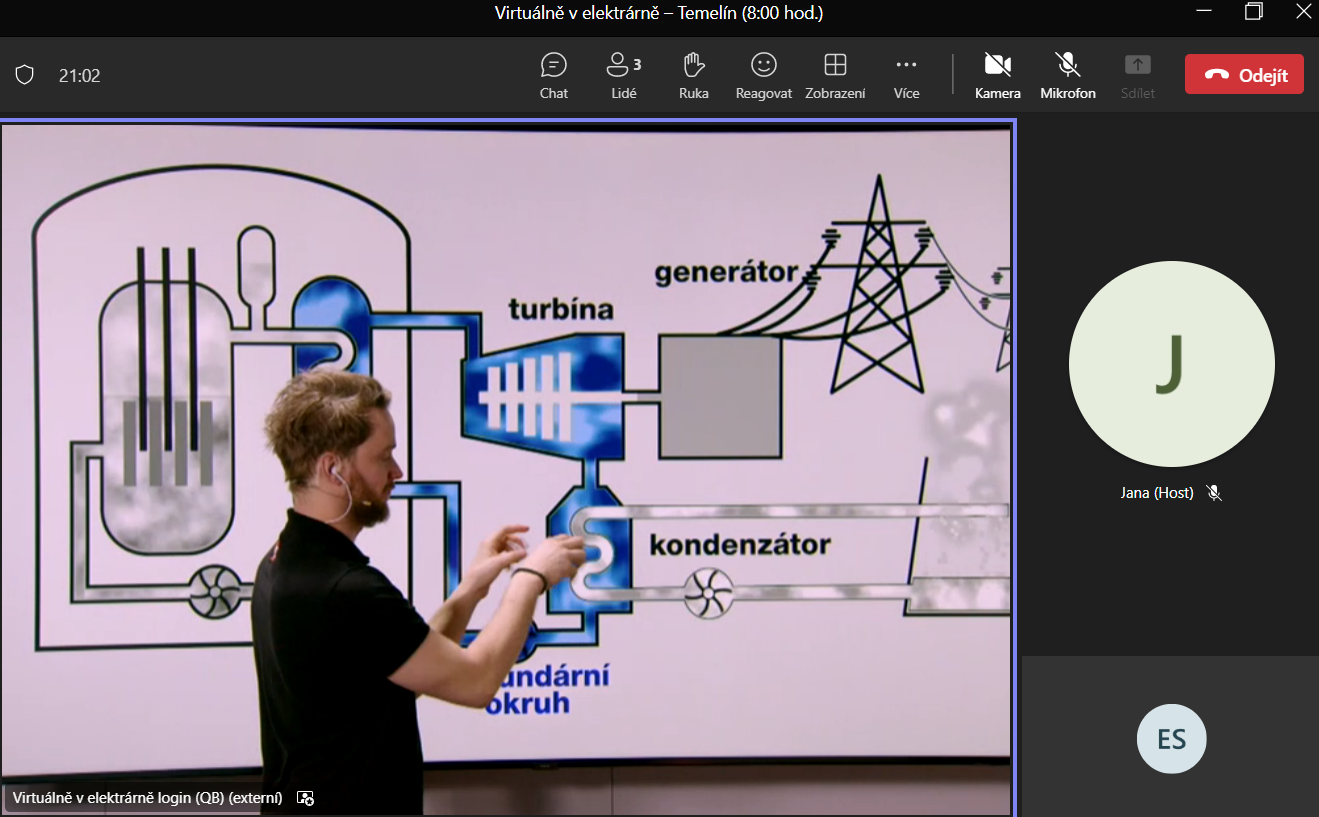Image resolution: width=1319 pixels, height=817 pixels.
Task: Click the shield security icon
Action: click(25, 75)
